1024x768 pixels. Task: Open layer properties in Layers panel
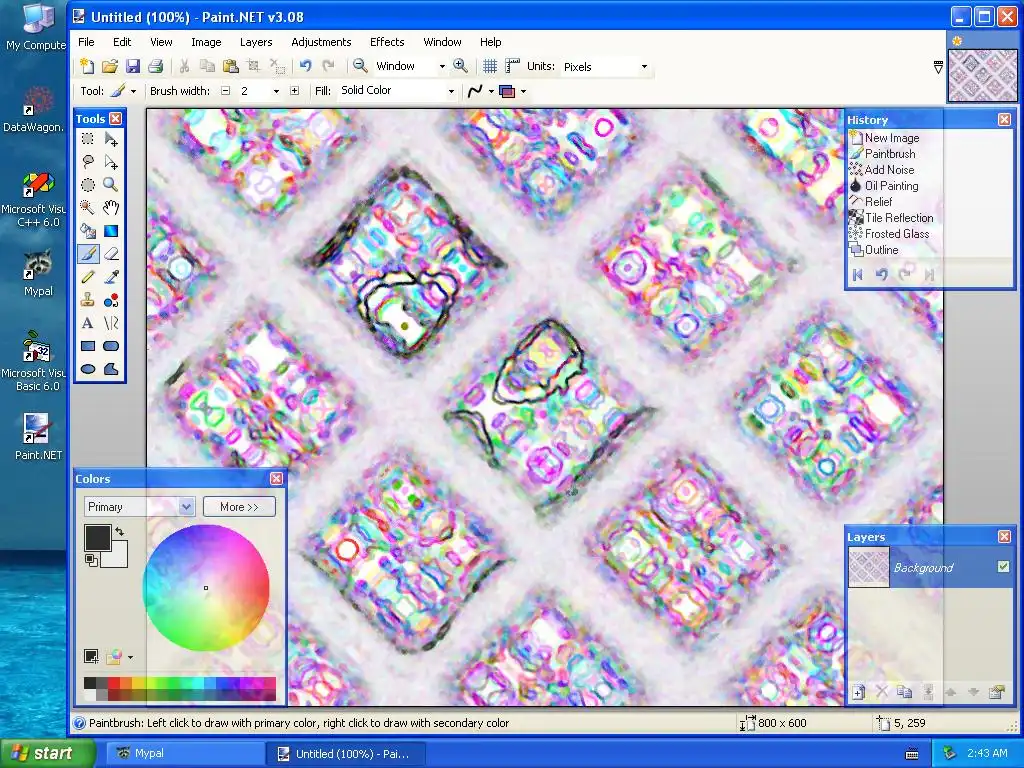[997, 692]
